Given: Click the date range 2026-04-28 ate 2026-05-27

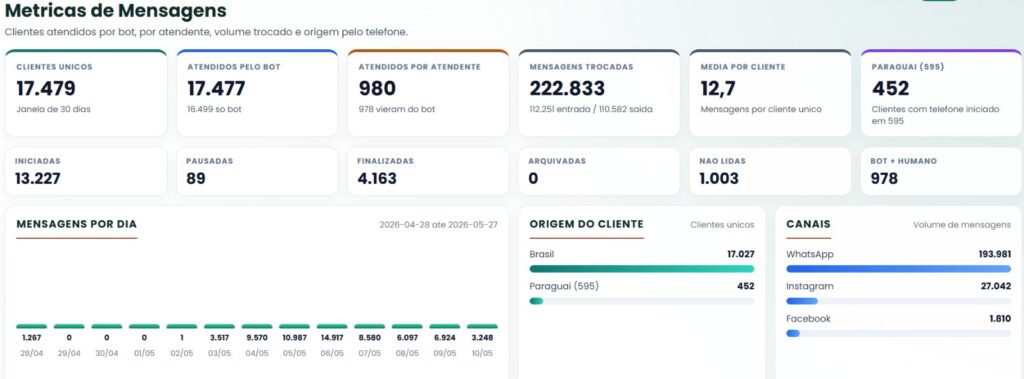Looking at the screenshot, I should point(438,225).
